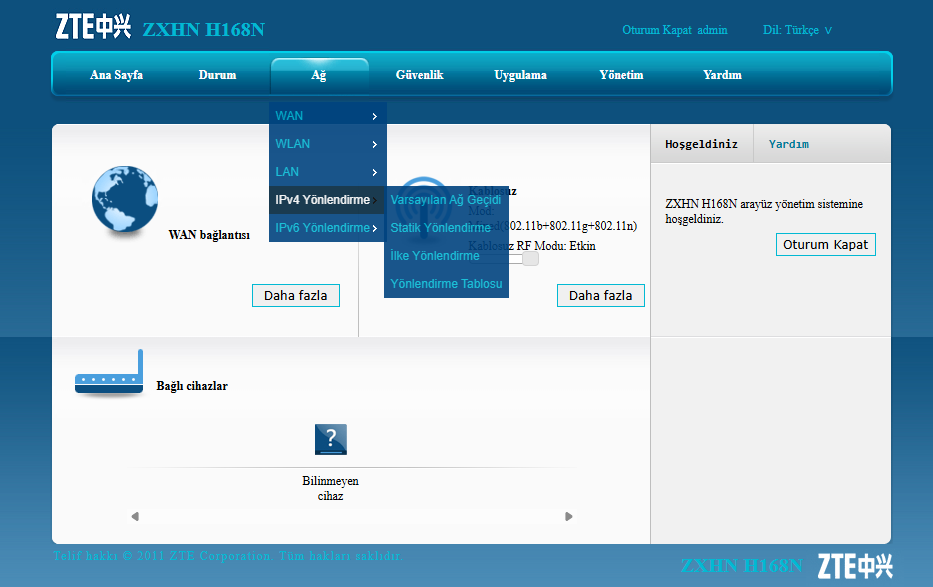Expand the WLAN submenu
The image size is (933, 587).
click(x=328, y=144)
